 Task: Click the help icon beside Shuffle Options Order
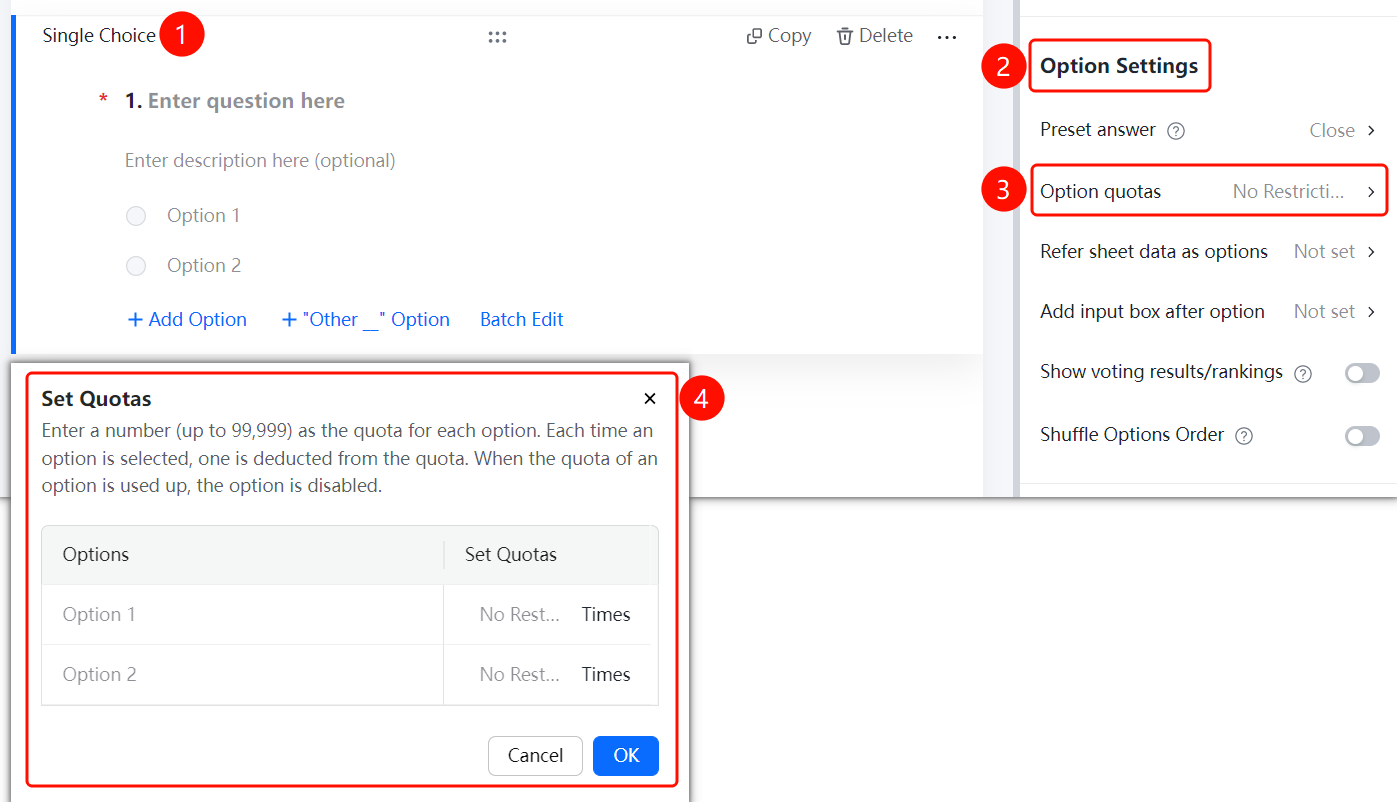click(x=1244, y=436)
